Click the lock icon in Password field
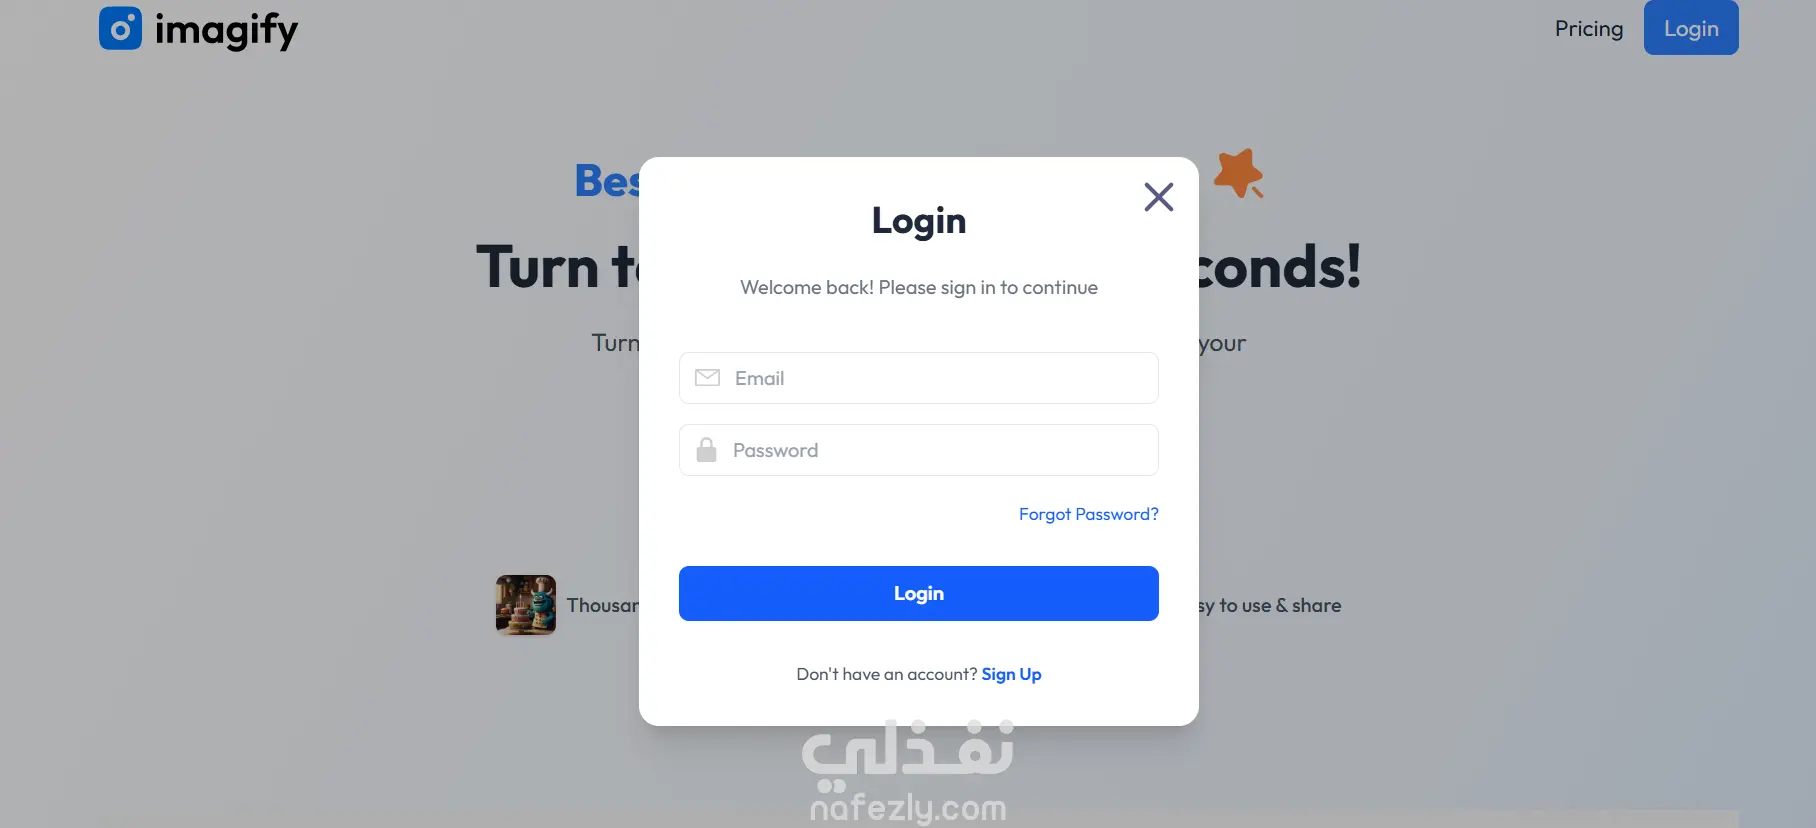Screen dimensions: 1816x828 [x=706, y=450]
